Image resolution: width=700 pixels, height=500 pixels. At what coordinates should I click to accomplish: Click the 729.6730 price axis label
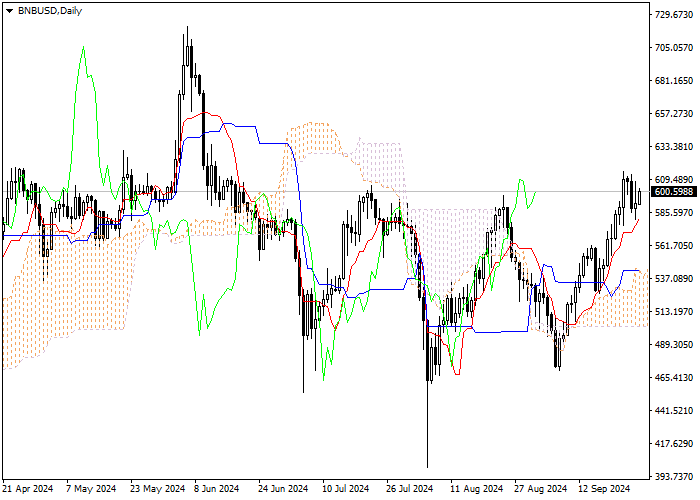674,15
